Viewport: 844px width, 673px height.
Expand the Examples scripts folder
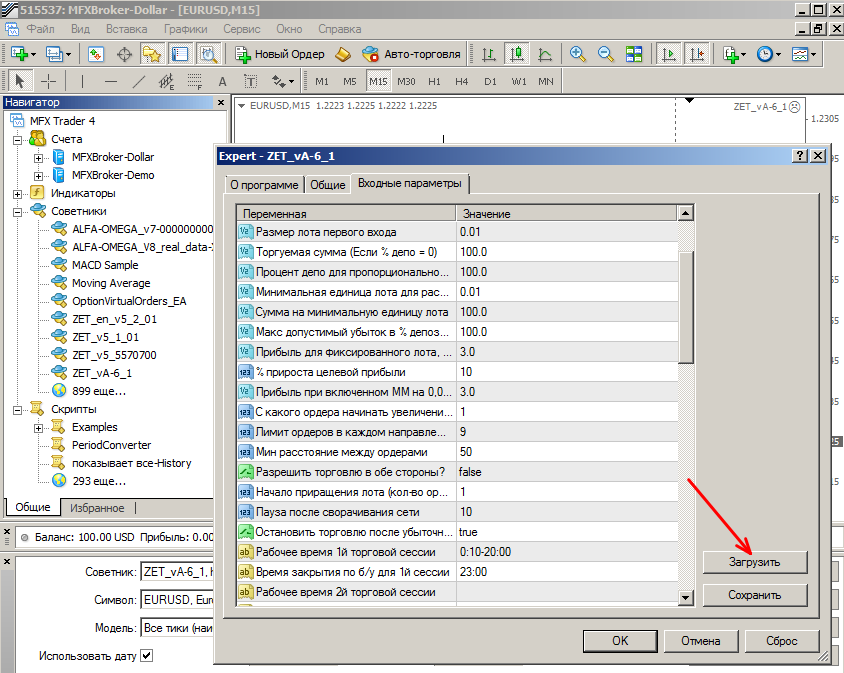coord(38,428)
